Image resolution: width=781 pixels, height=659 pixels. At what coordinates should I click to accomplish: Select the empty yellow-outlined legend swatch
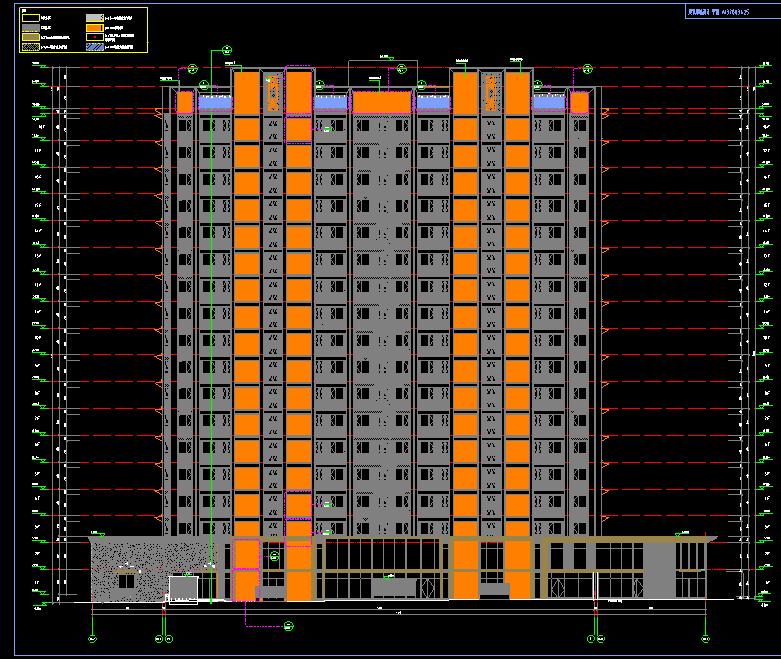coord(31,18)
